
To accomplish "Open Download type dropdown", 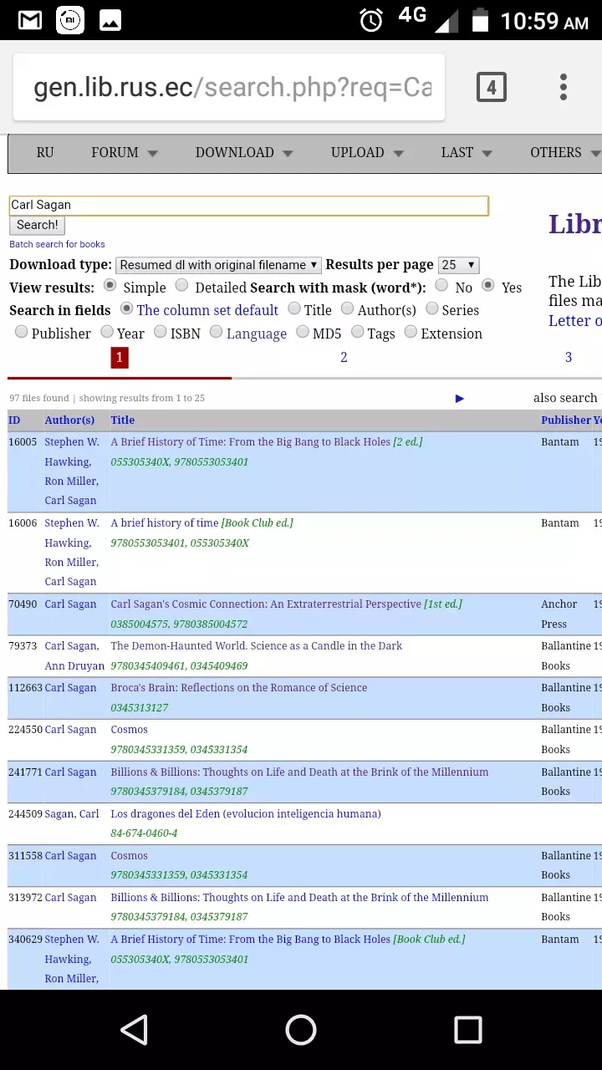I will coord(218,265).
